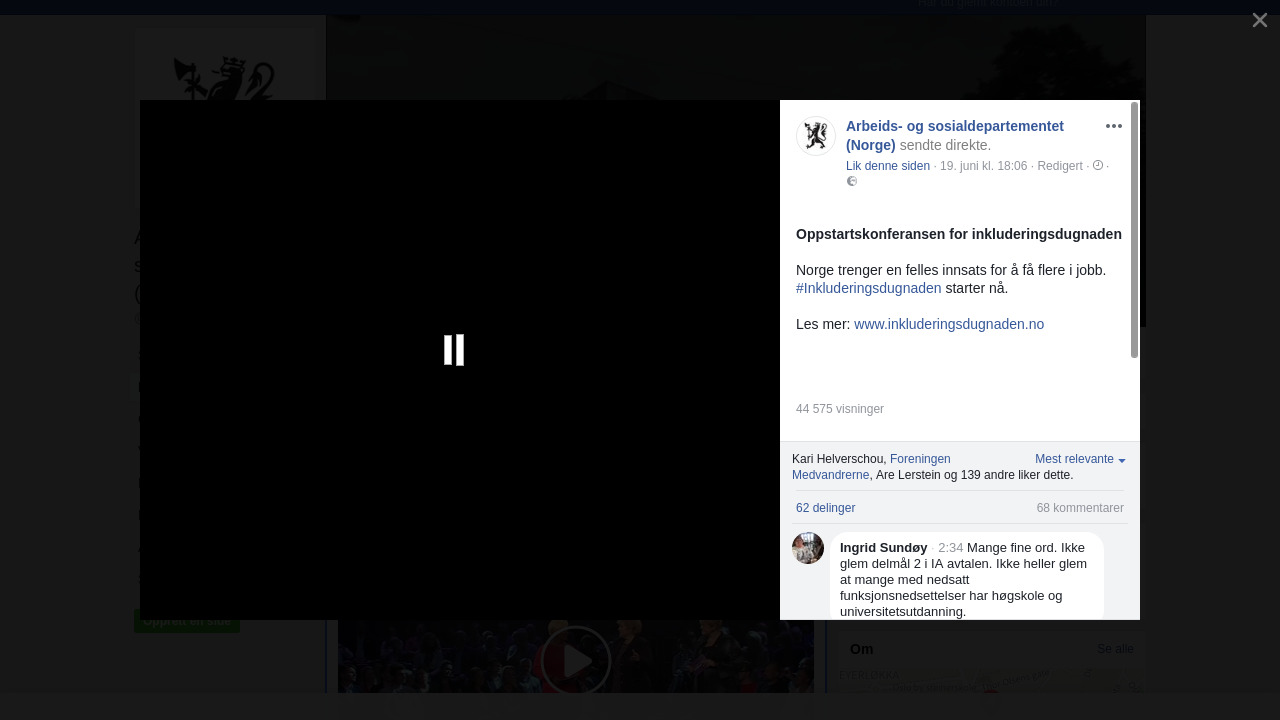Open the 19. juni kl. 18:06 timestamp
Viewport: 1280px width, 720px height.
(x=983, y=166)
